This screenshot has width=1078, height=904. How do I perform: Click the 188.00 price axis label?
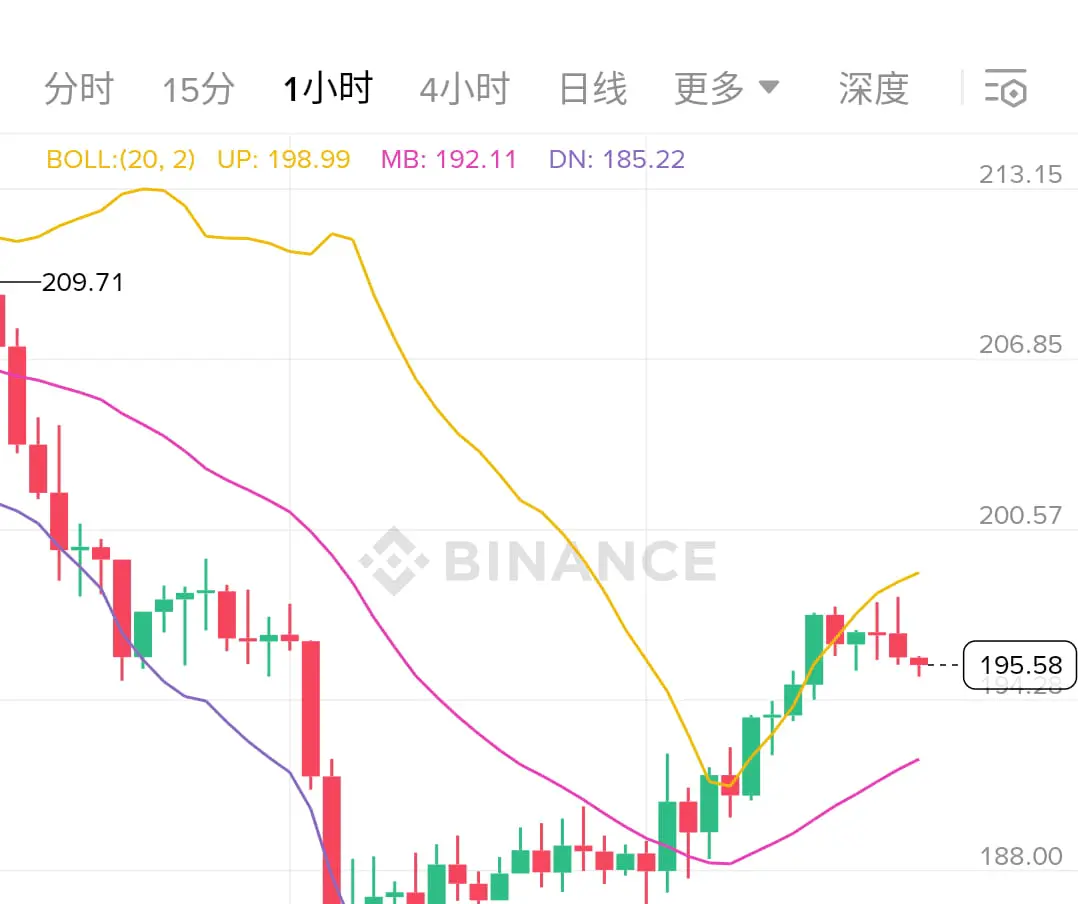click(1020, 856)
